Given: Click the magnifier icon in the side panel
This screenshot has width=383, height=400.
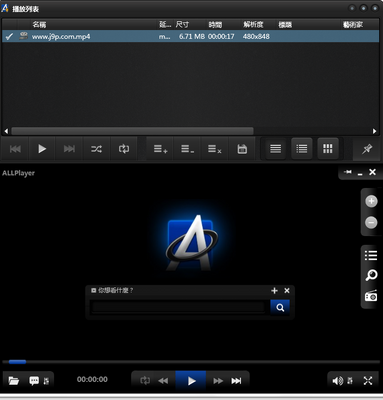Looking at the screenshot, I should (371, 275).
